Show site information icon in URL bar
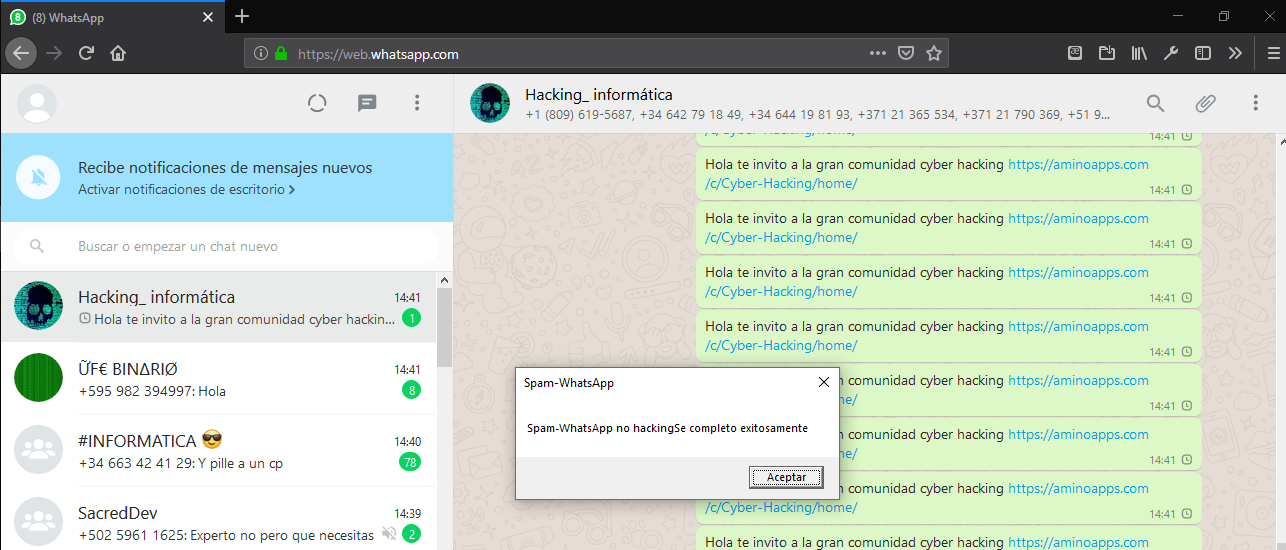The width and height of the screenshot is (1286, 550). (260, 54)
